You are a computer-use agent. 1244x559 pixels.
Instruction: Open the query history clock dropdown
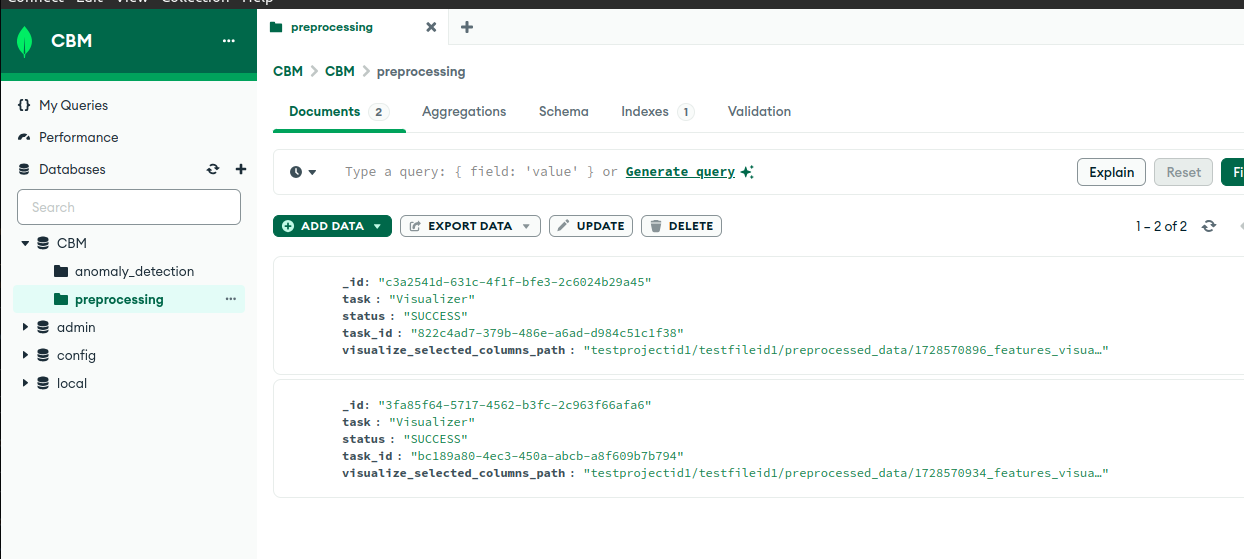[x=303, y=172]
